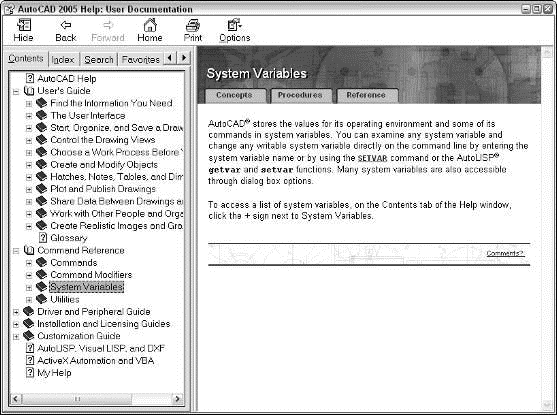Screen dimensions: 557x415
Task: Open the Options toolbar menu
Action: 234,30
